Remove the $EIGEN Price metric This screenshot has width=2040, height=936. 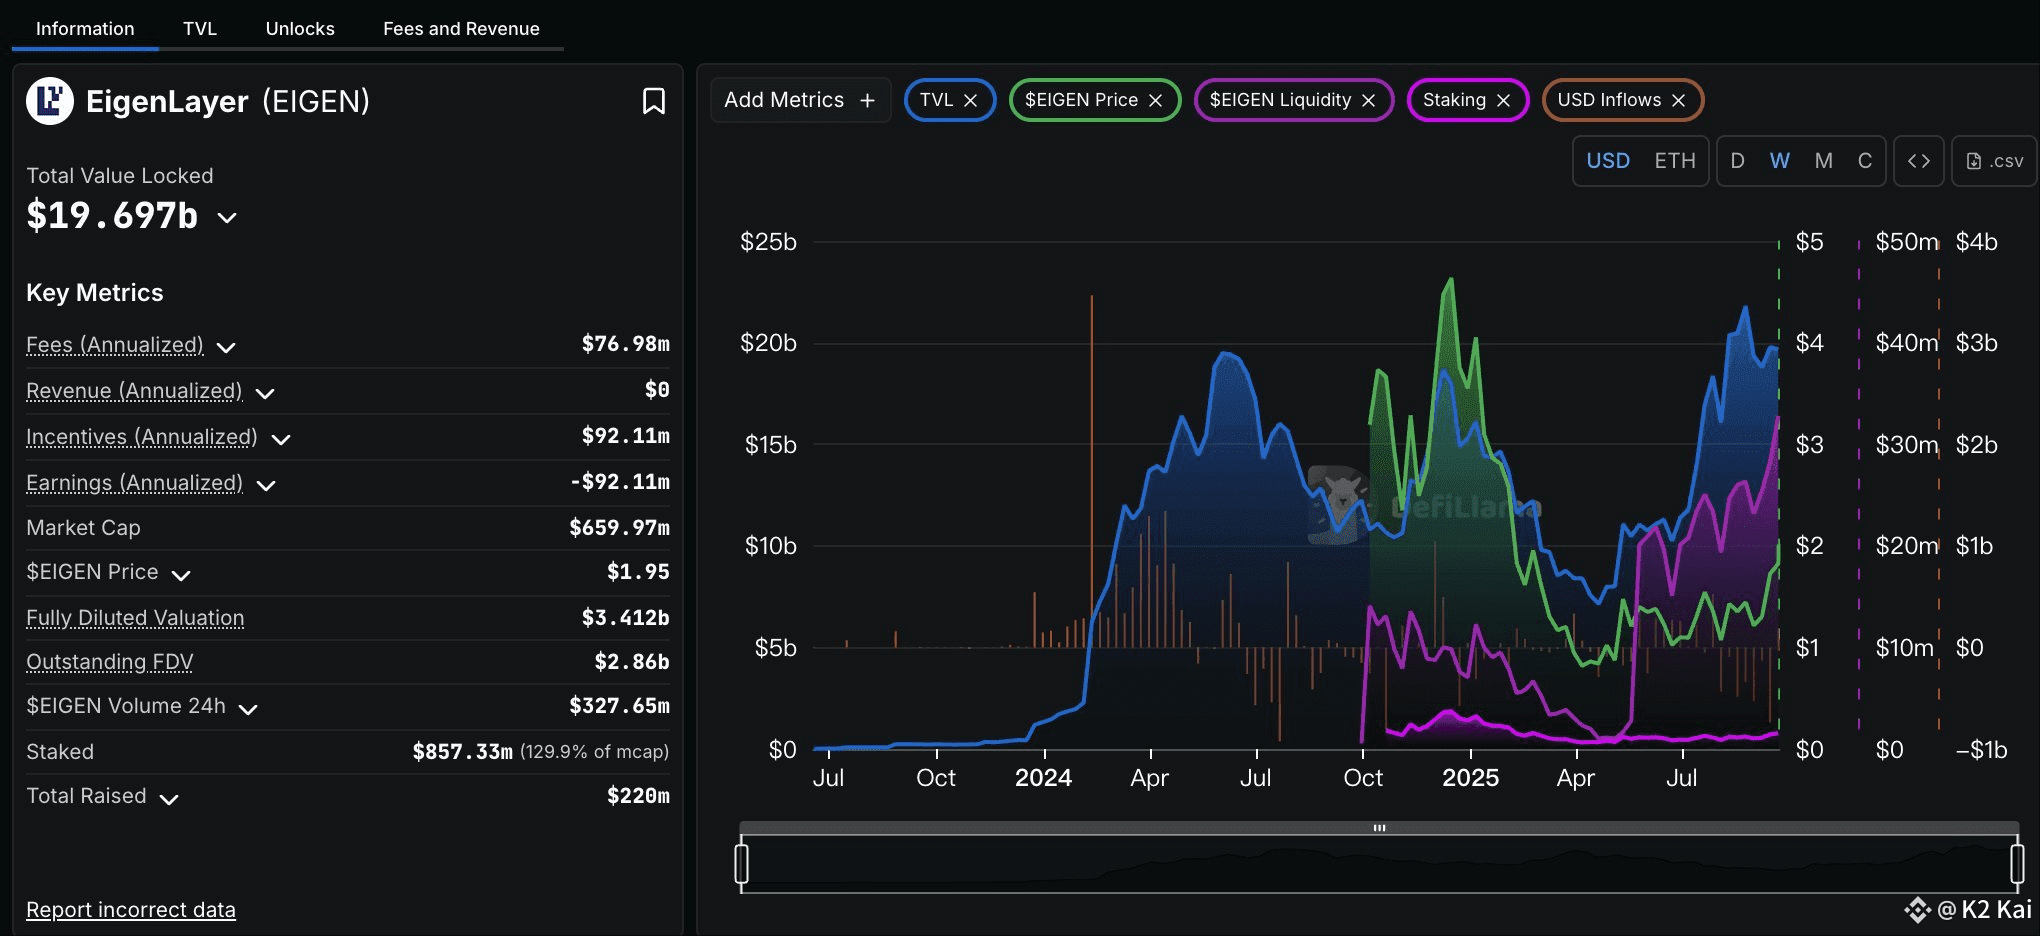point(1155,101)
